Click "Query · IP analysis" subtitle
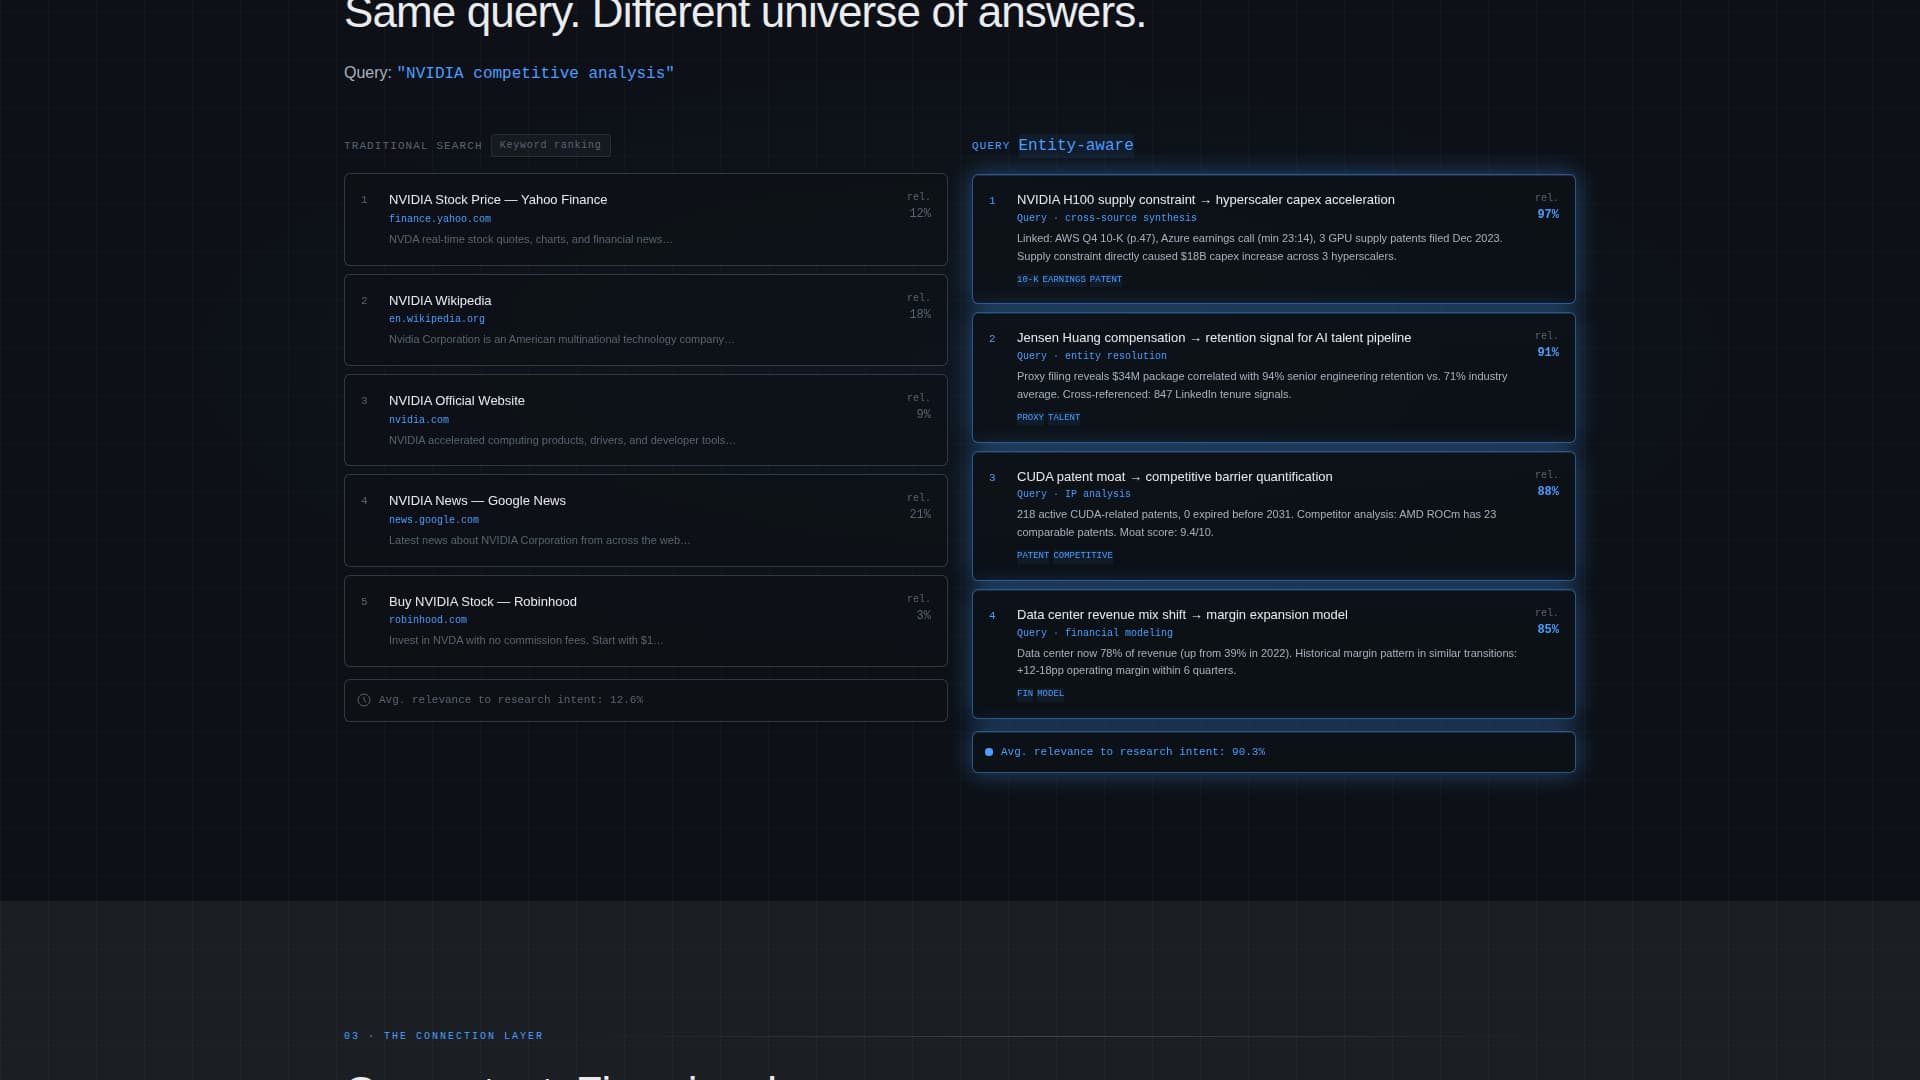The image size is (1920, 1080). 1074,494
